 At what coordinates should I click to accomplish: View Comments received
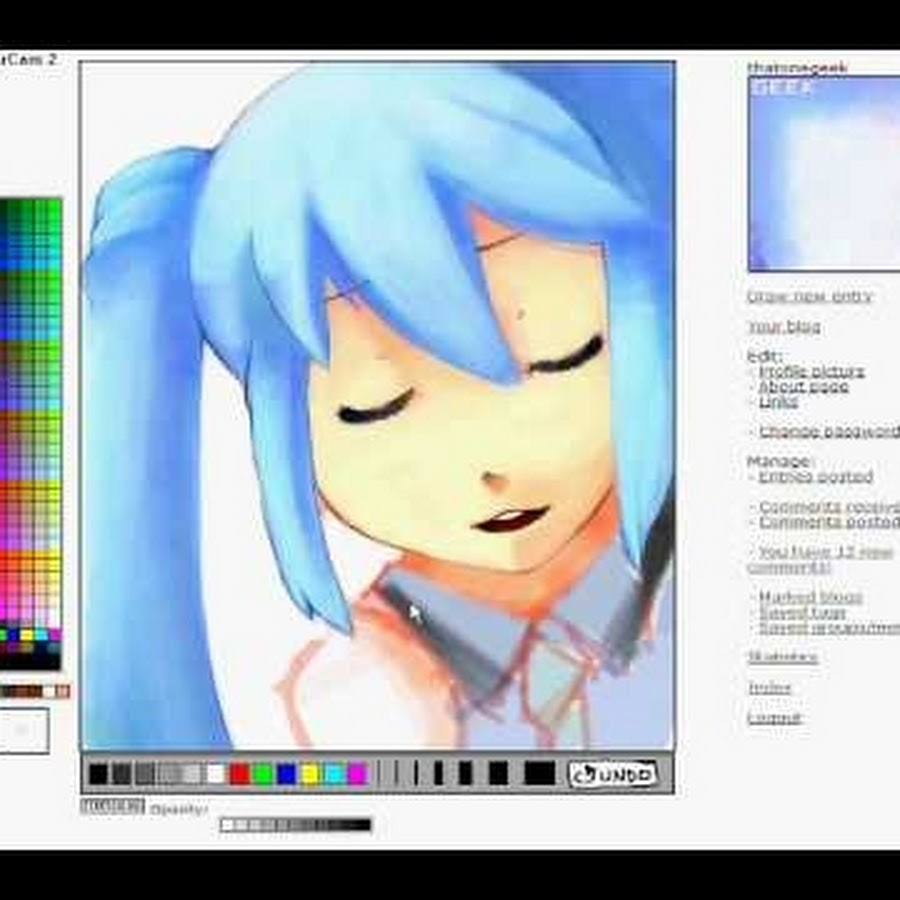[829, 507]
